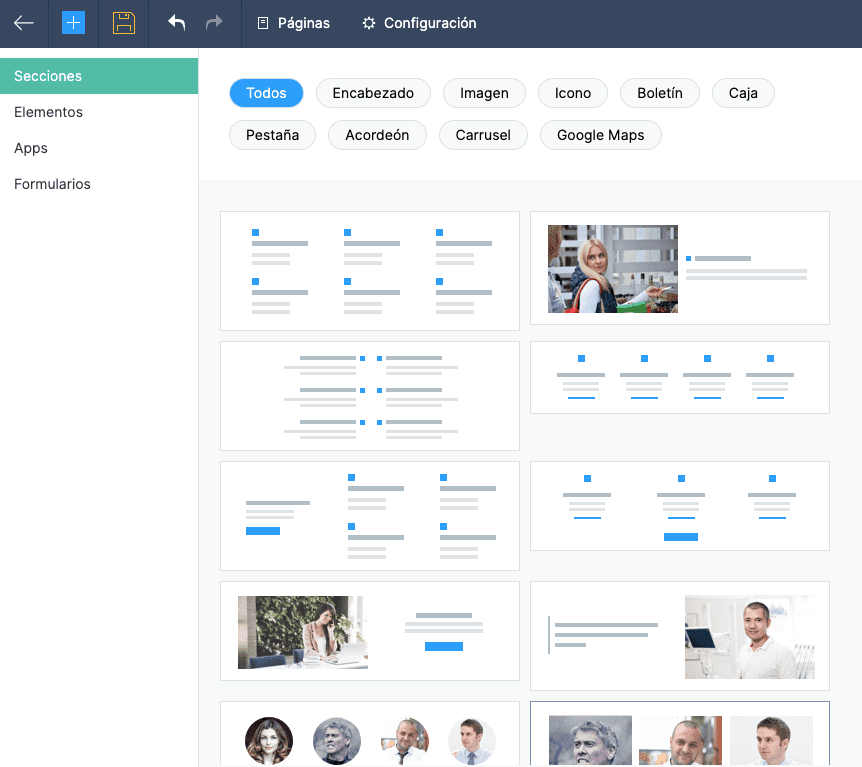
Task: Click the save floppy disk icon
Action: [124, 23]
